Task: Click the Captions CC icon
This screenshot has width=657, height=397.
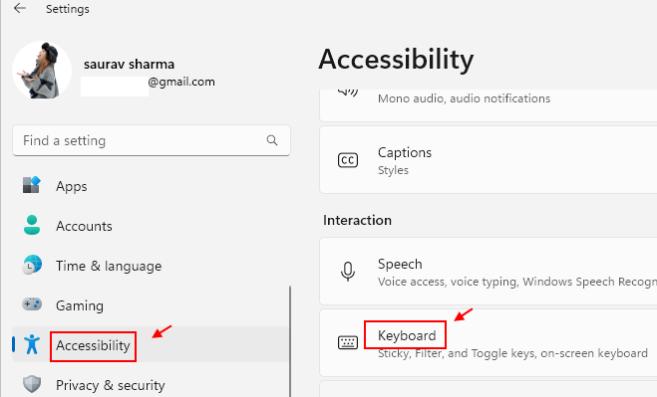Action: coord(348,160)
